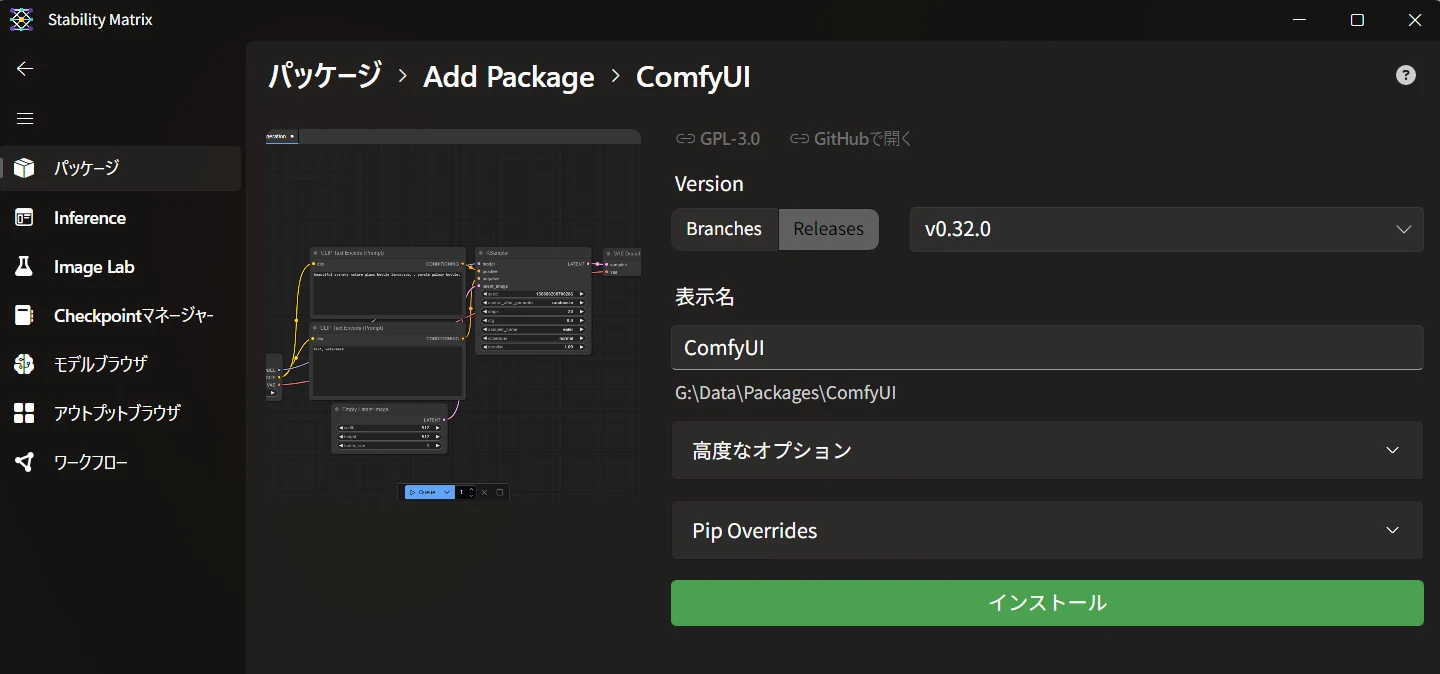Image resolution: width=1440 pixels, height=674 pixels.
Task: Click the green インストール button
Action: coord(1047,603)
